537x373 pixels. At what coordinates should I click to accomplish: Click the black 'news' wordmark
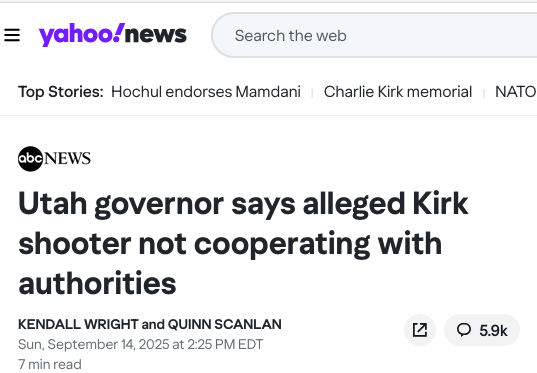pyautogui.click(x=156, y=35)
